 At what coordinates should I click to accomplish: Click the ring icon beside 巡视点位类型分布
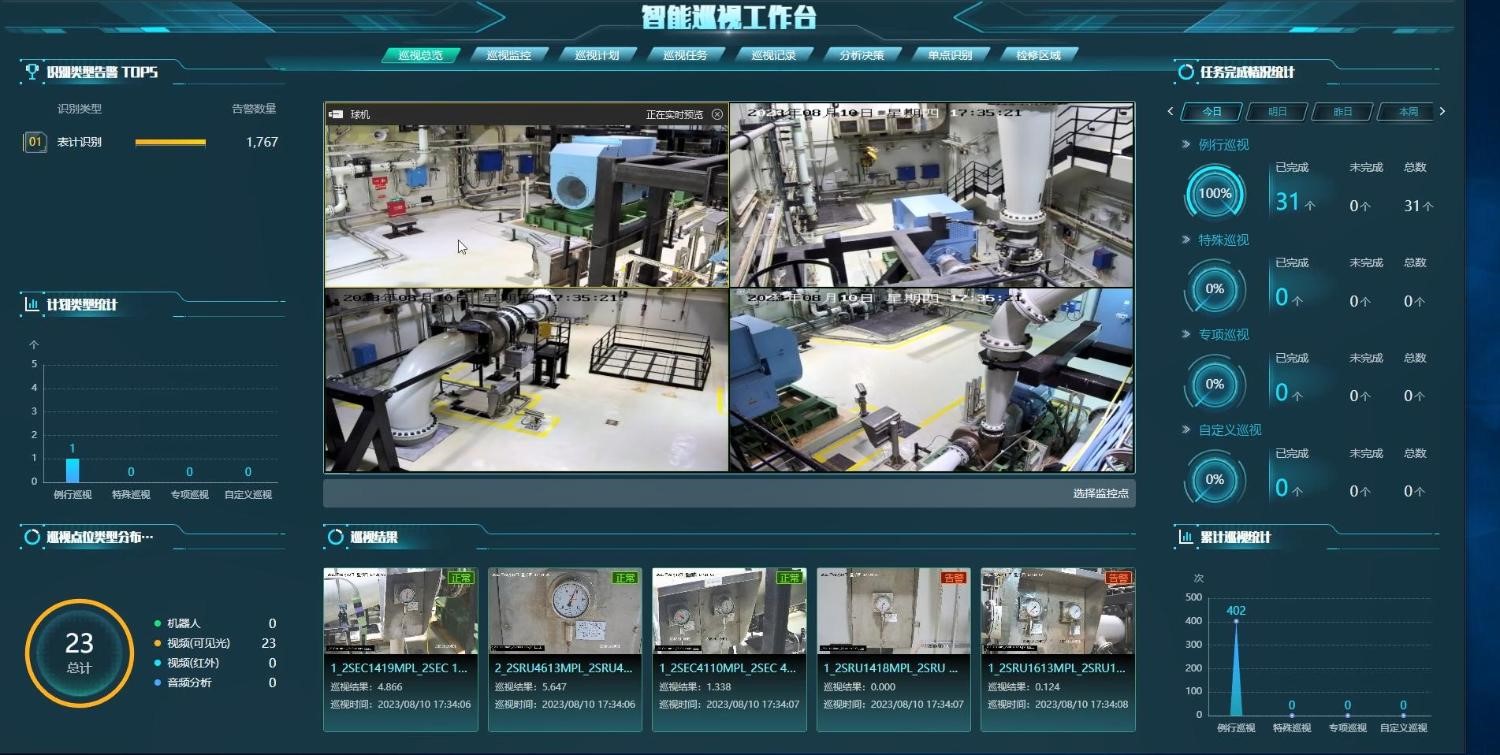(32, 537)
